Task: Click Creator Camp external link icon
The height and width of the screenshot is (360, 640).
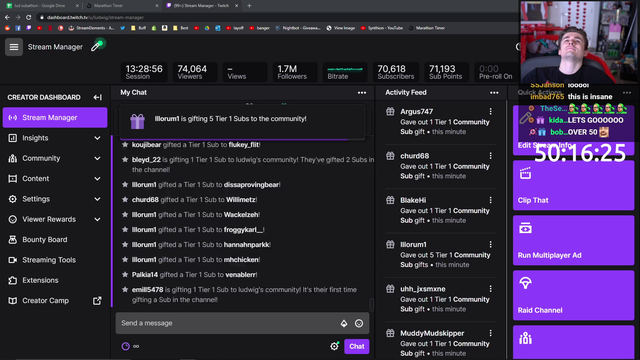Action: click(97, 301)
